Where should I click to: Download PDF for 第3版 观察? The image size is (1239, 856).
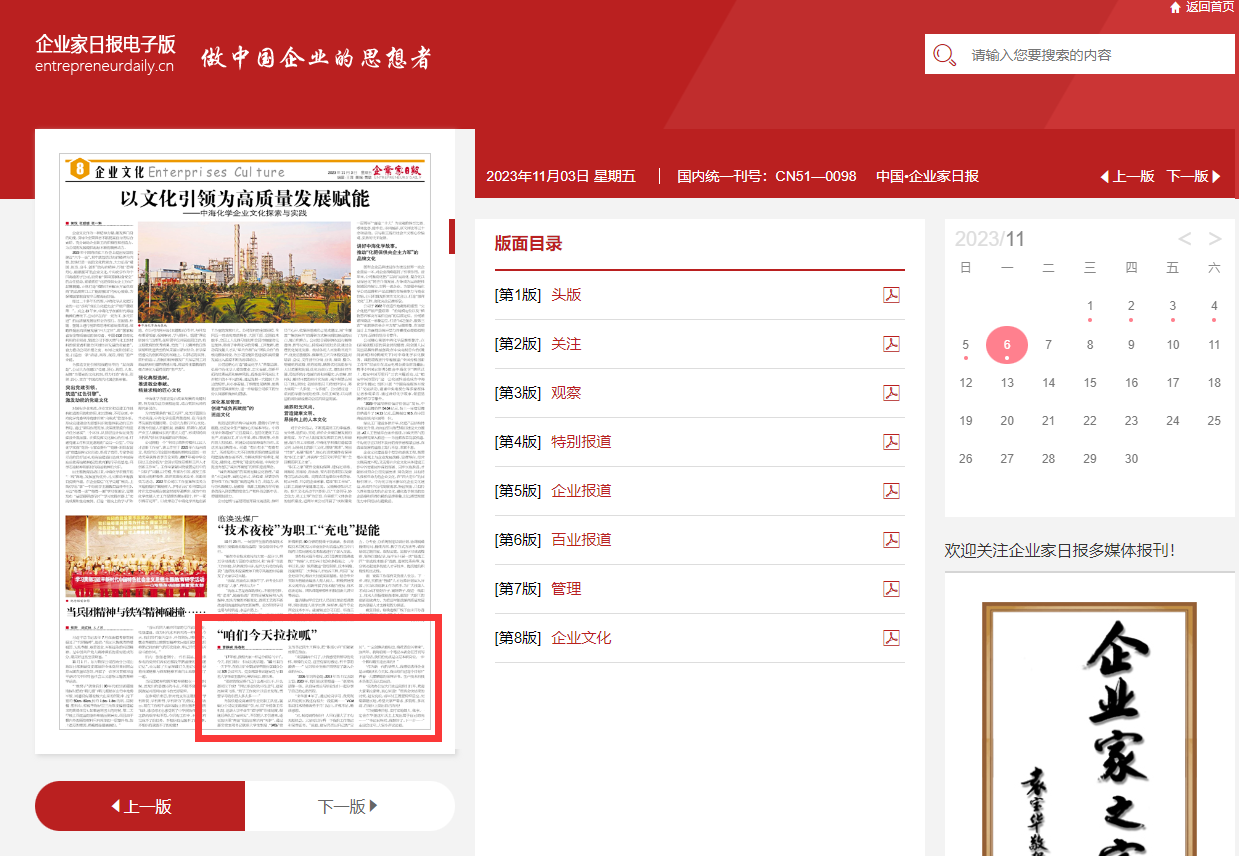[891, 393]
